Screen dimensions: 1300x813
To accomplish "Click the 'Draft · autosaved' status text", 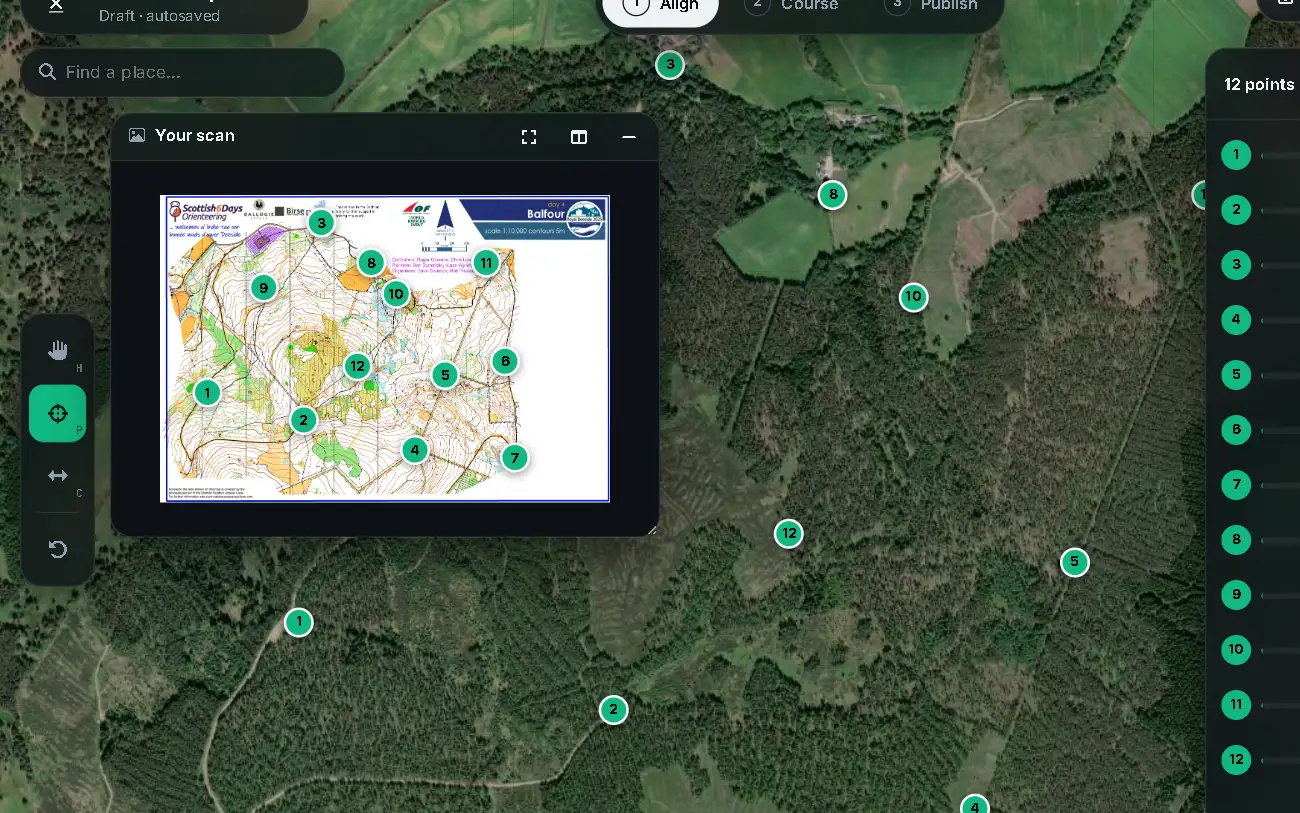I will tap(159, 15).
